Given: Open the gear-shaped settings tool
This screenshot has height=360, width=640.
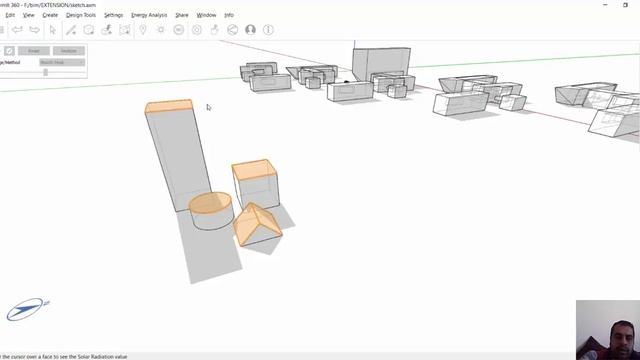Looking at the screenshot, I should pos(197,30).
